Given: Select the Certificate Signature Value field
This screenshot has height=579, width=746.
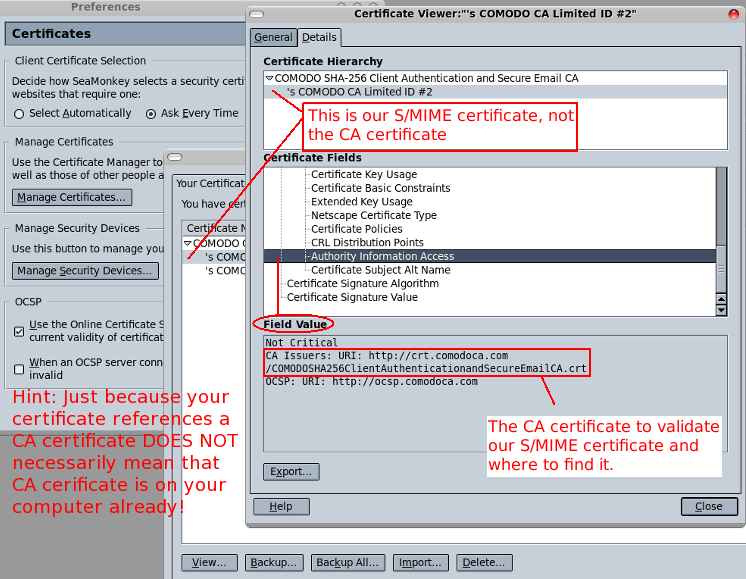Looking at the screenshot, I should 352,297.
